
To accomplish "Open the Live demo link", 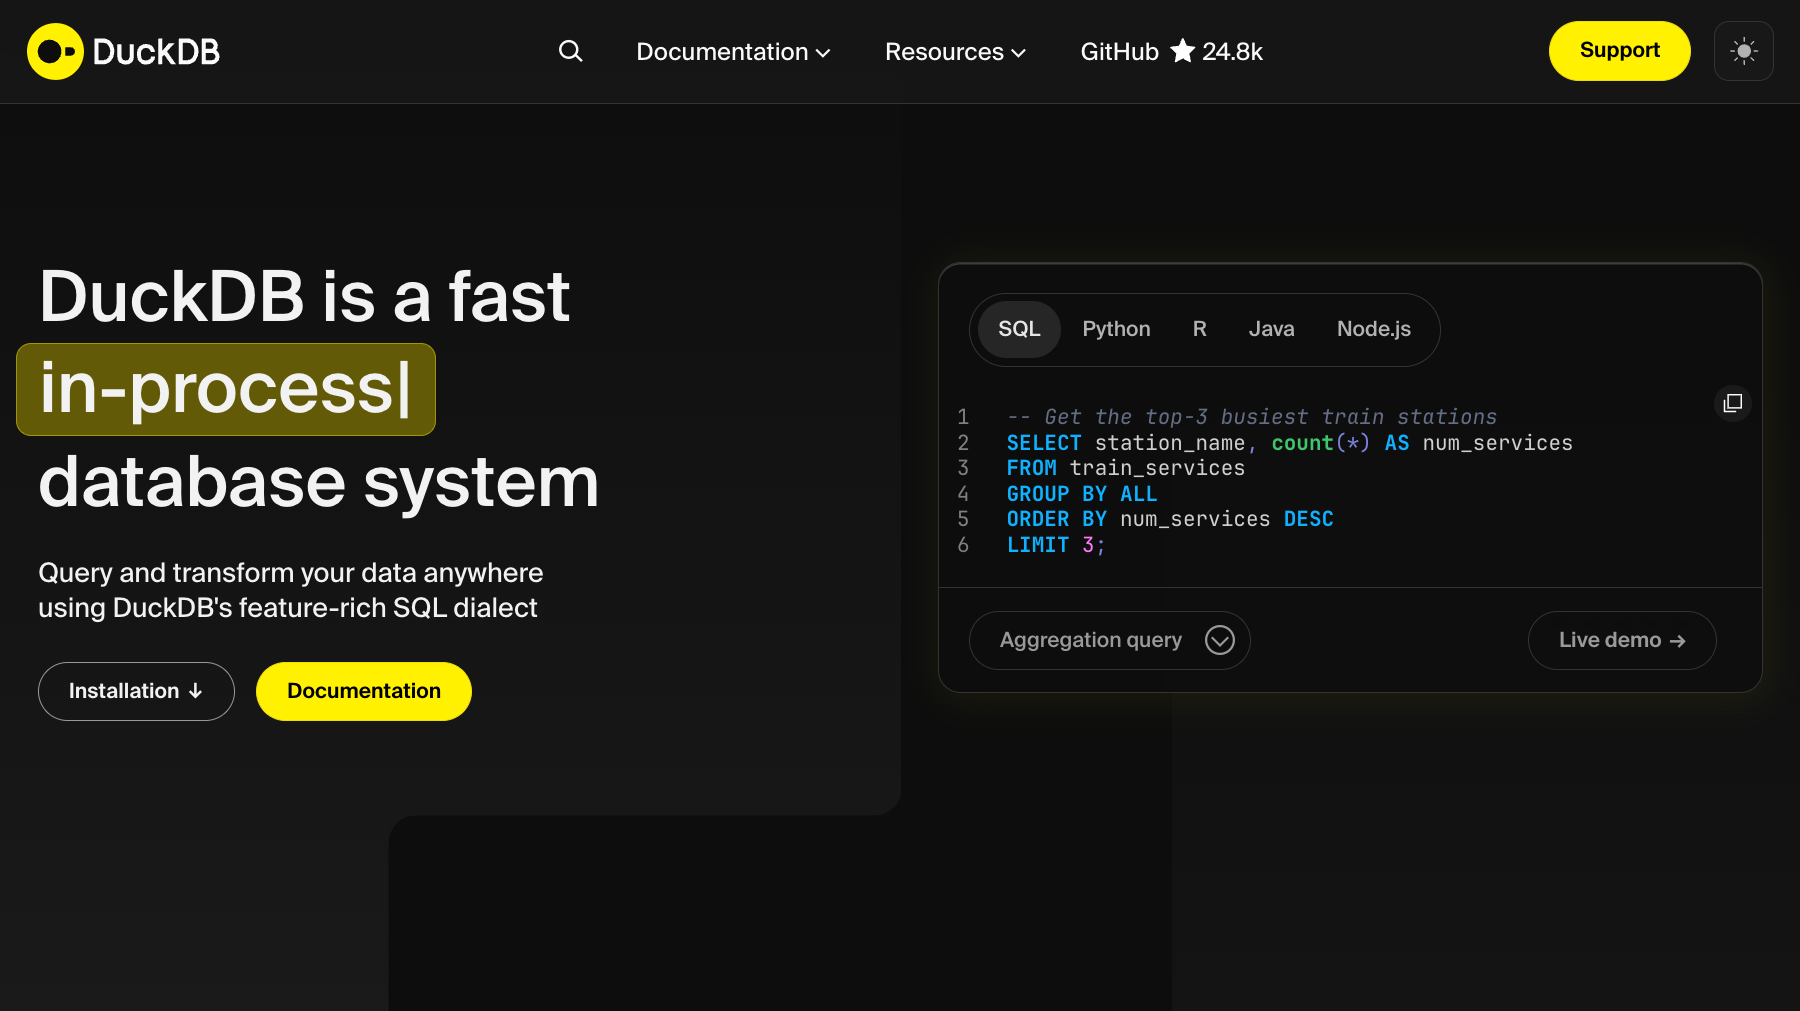I will click(1621, 640).
